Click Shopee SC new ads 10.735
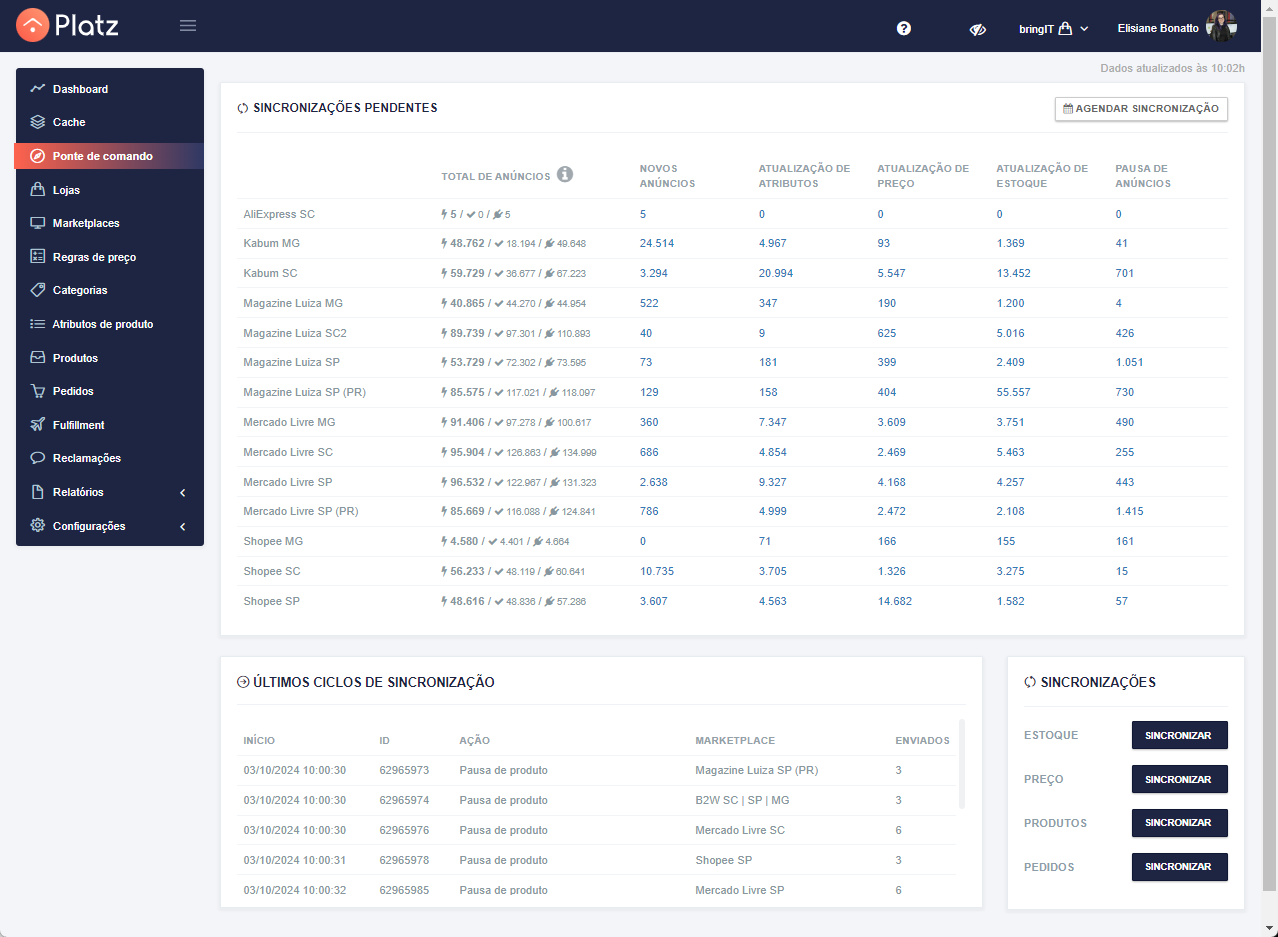 tap(657, 571)
